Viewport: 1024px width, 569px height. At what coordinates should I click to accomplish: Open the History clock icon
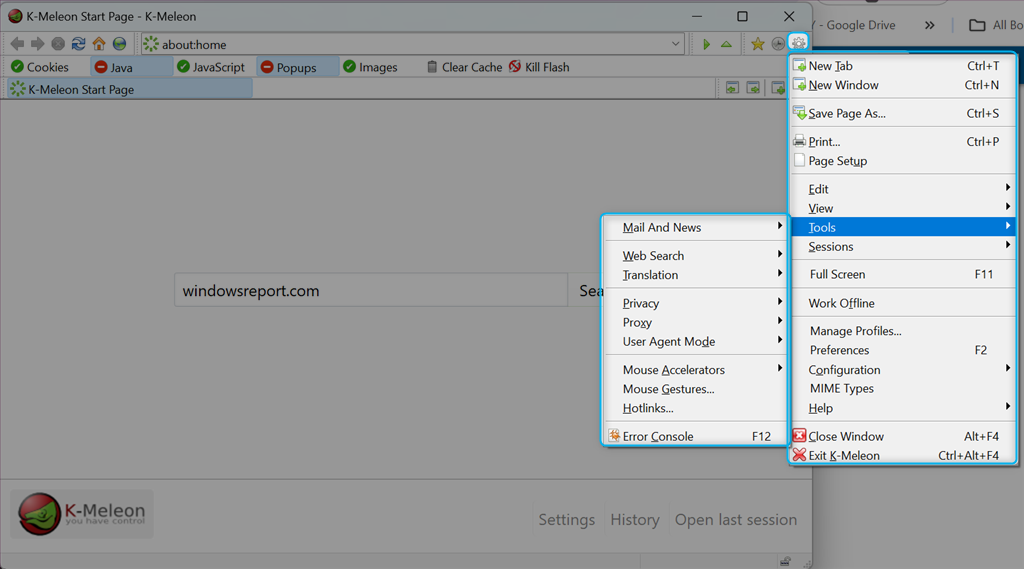pos(778,44)
